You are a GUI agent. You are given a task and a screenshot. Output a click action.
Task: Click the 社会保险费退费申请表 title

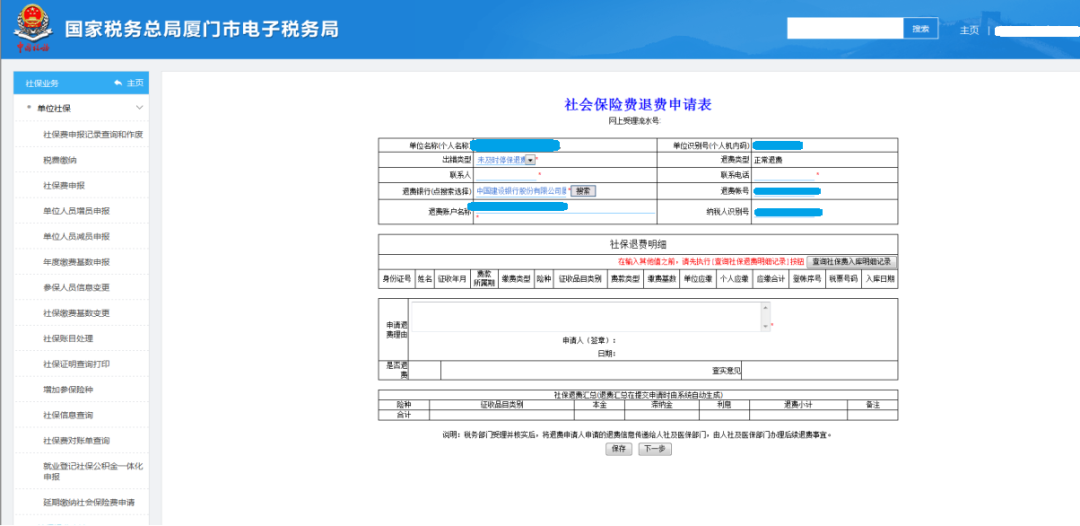coord(638,105)
